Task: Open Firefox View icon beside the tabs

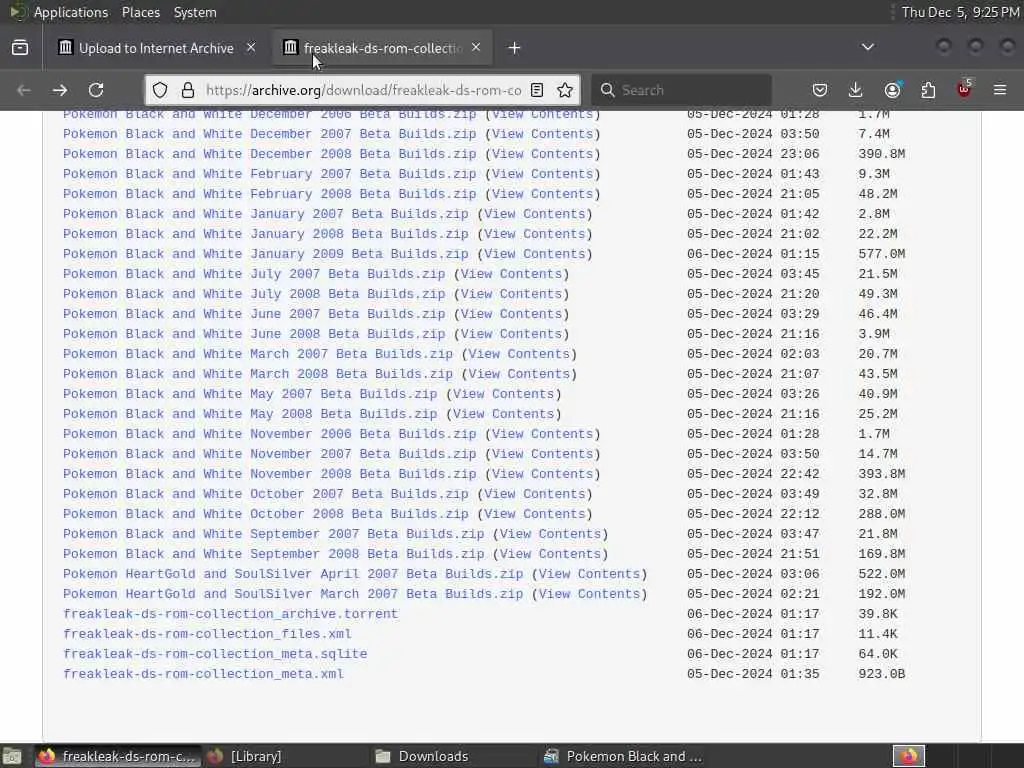Action: 20,48
